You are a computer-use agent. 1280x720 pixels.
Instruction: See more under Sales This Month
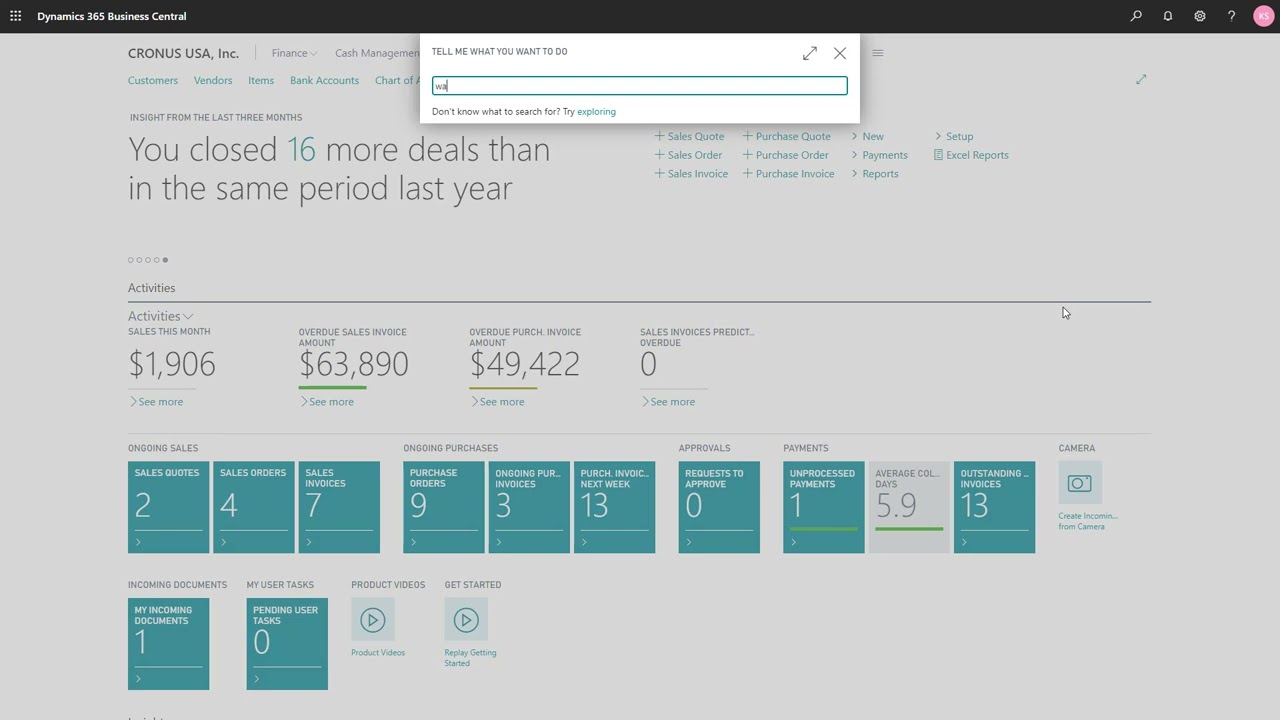tap(156, 402)
